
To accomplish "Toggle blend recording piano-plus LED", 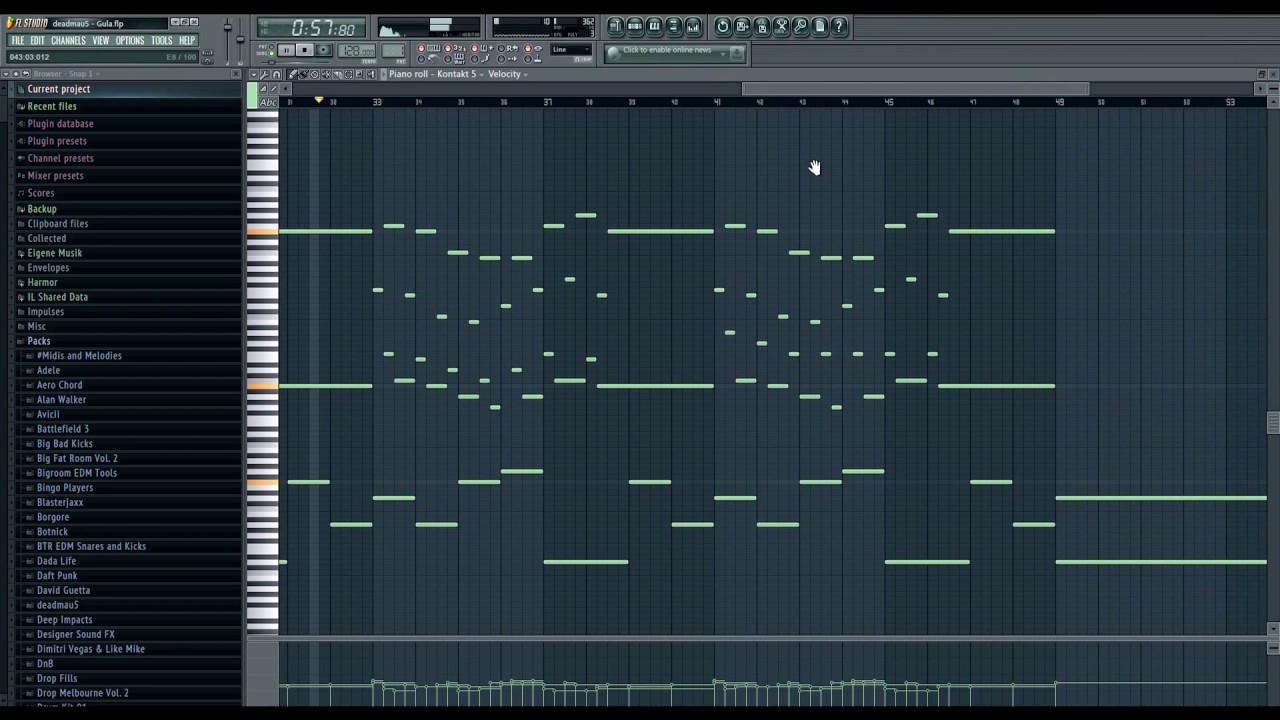I will (474, 49).
